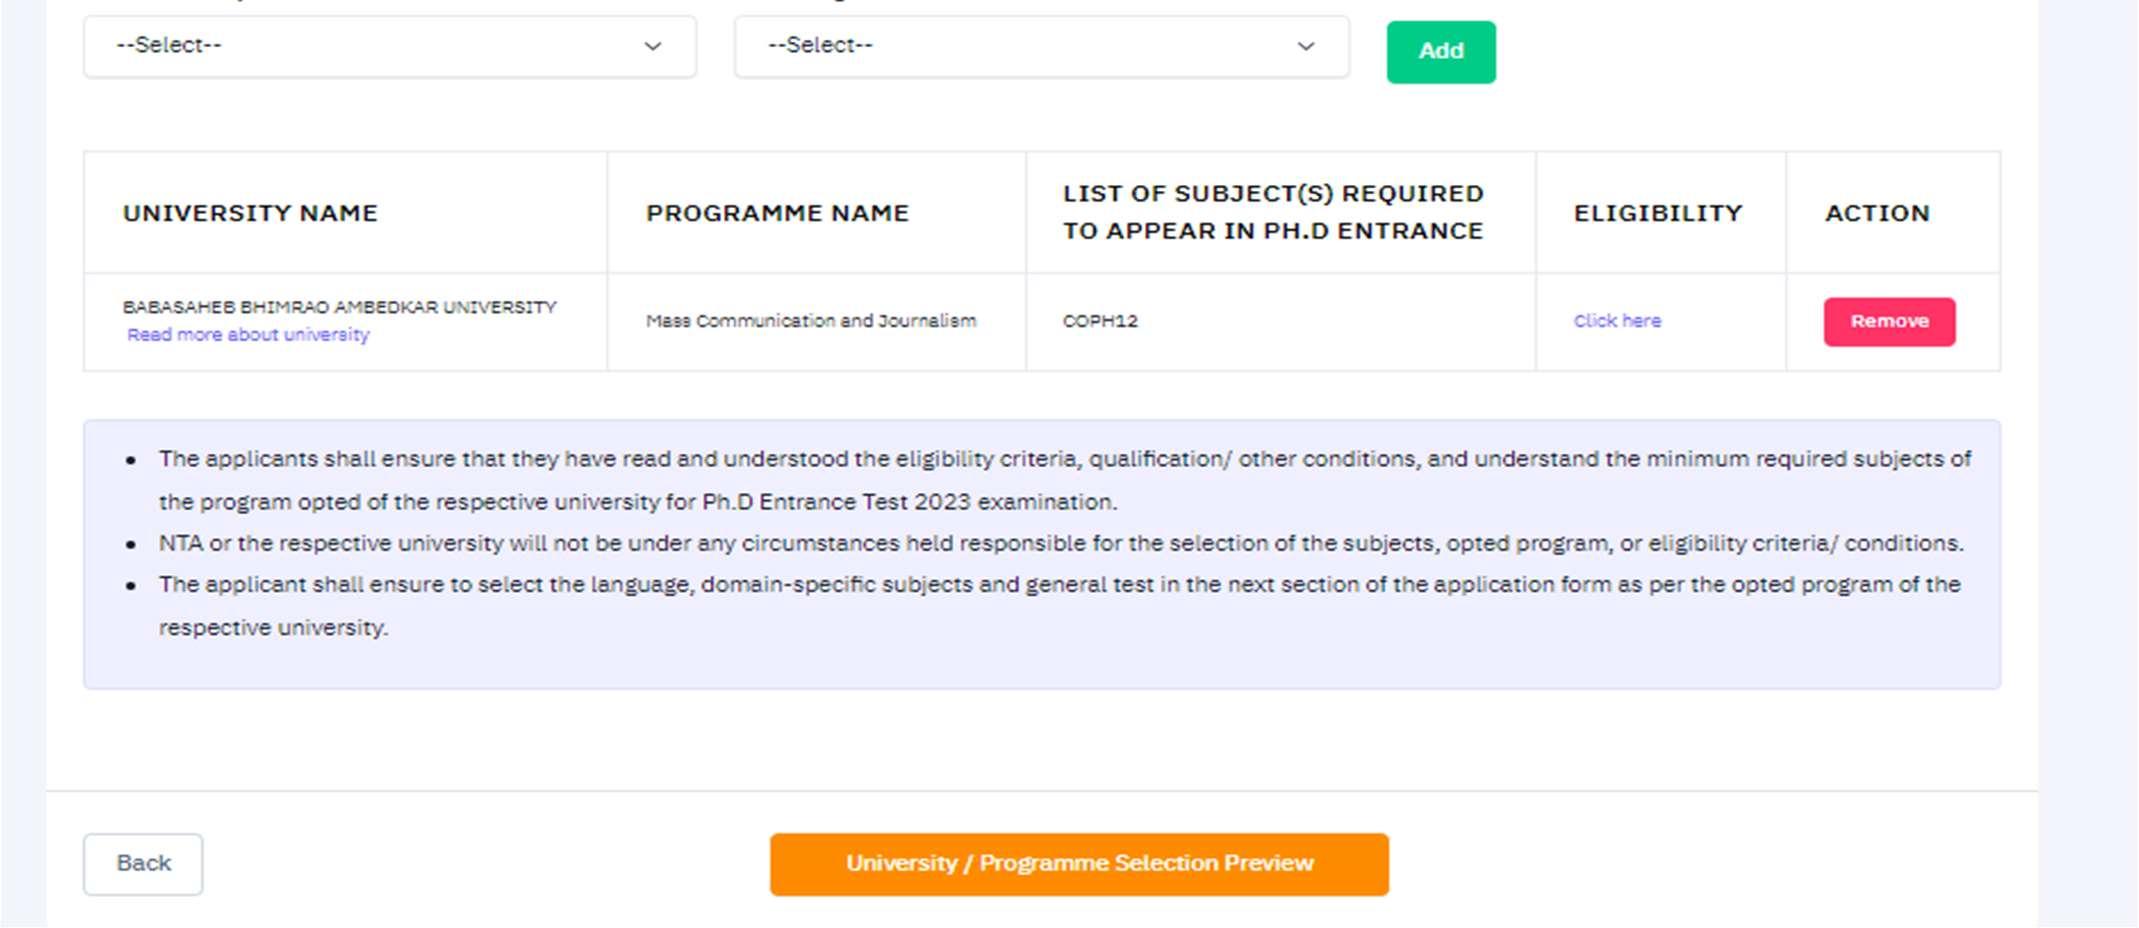Click the NTA responsibility disclaimer line
Viewport: 2139px width, 928px height.
coord(1060,543)
